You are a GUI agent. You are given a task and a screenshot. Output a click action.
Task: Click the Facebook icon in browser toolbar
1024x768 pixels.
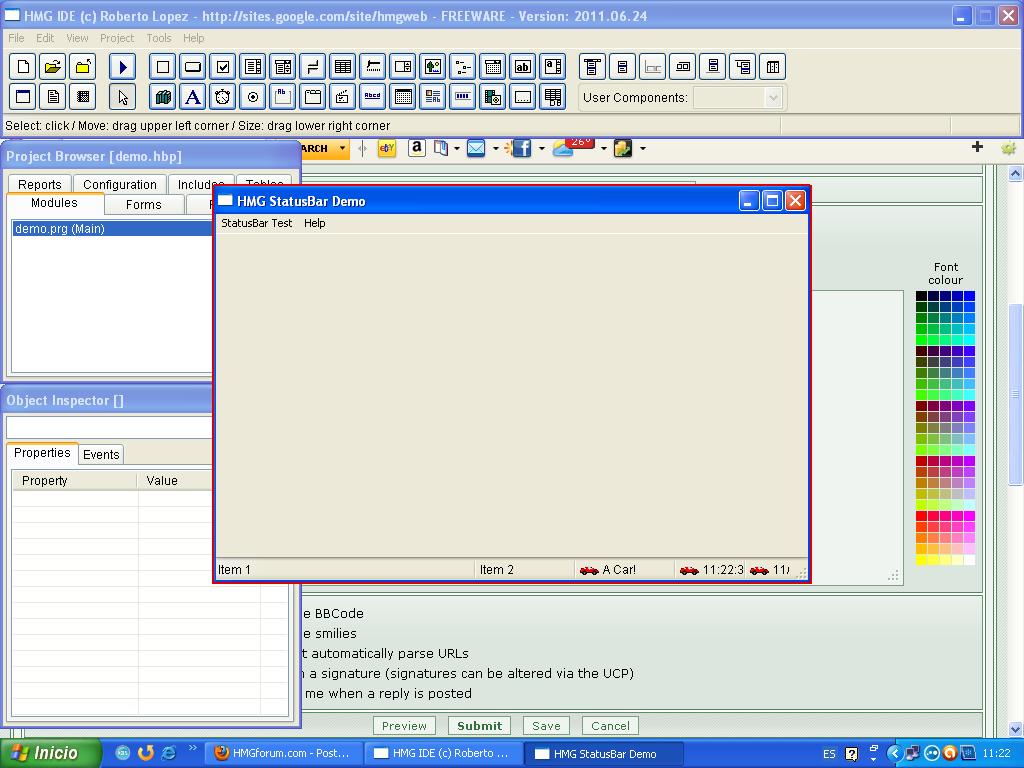point(521,148)
